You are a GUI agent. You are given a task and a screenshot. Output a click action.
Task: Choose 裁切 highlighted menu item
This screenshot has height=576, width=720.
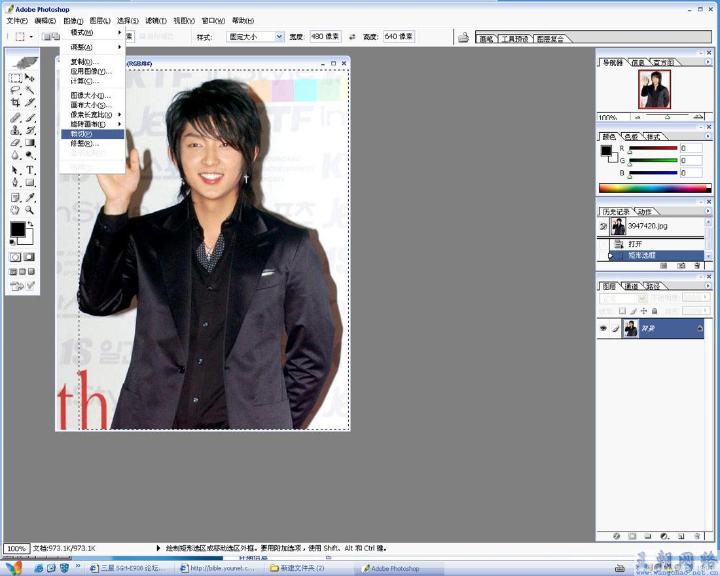[93, 134]
